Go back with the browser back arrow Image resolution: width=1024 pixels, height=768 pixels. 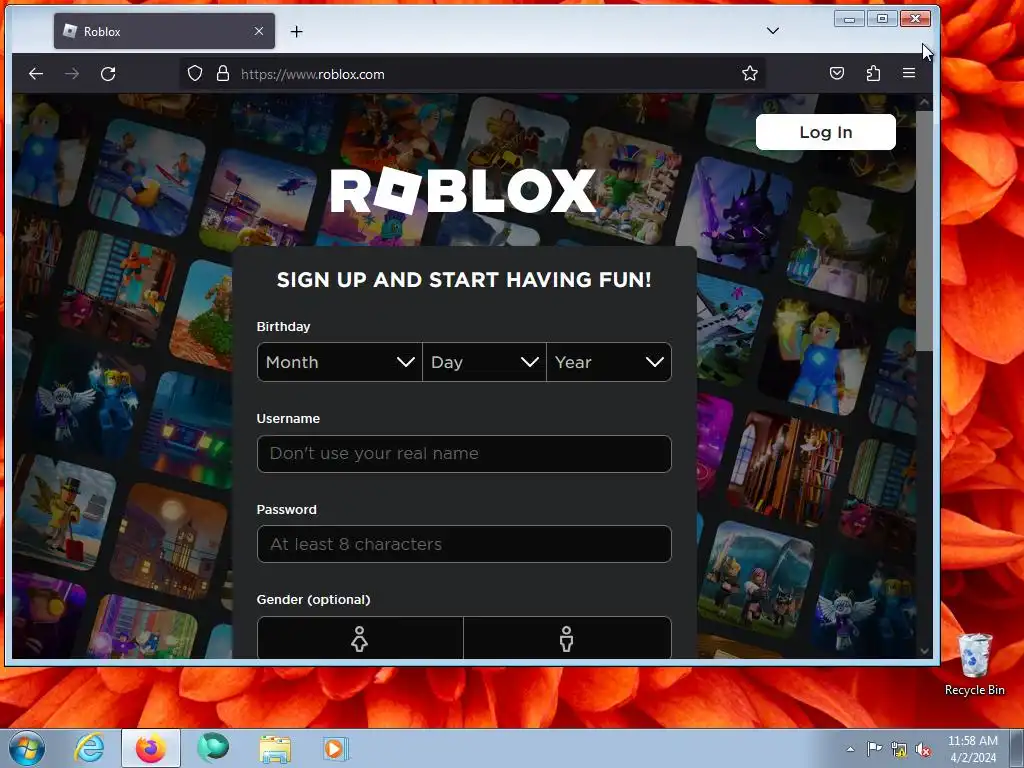pyautogui.click(x=36, y=74)
